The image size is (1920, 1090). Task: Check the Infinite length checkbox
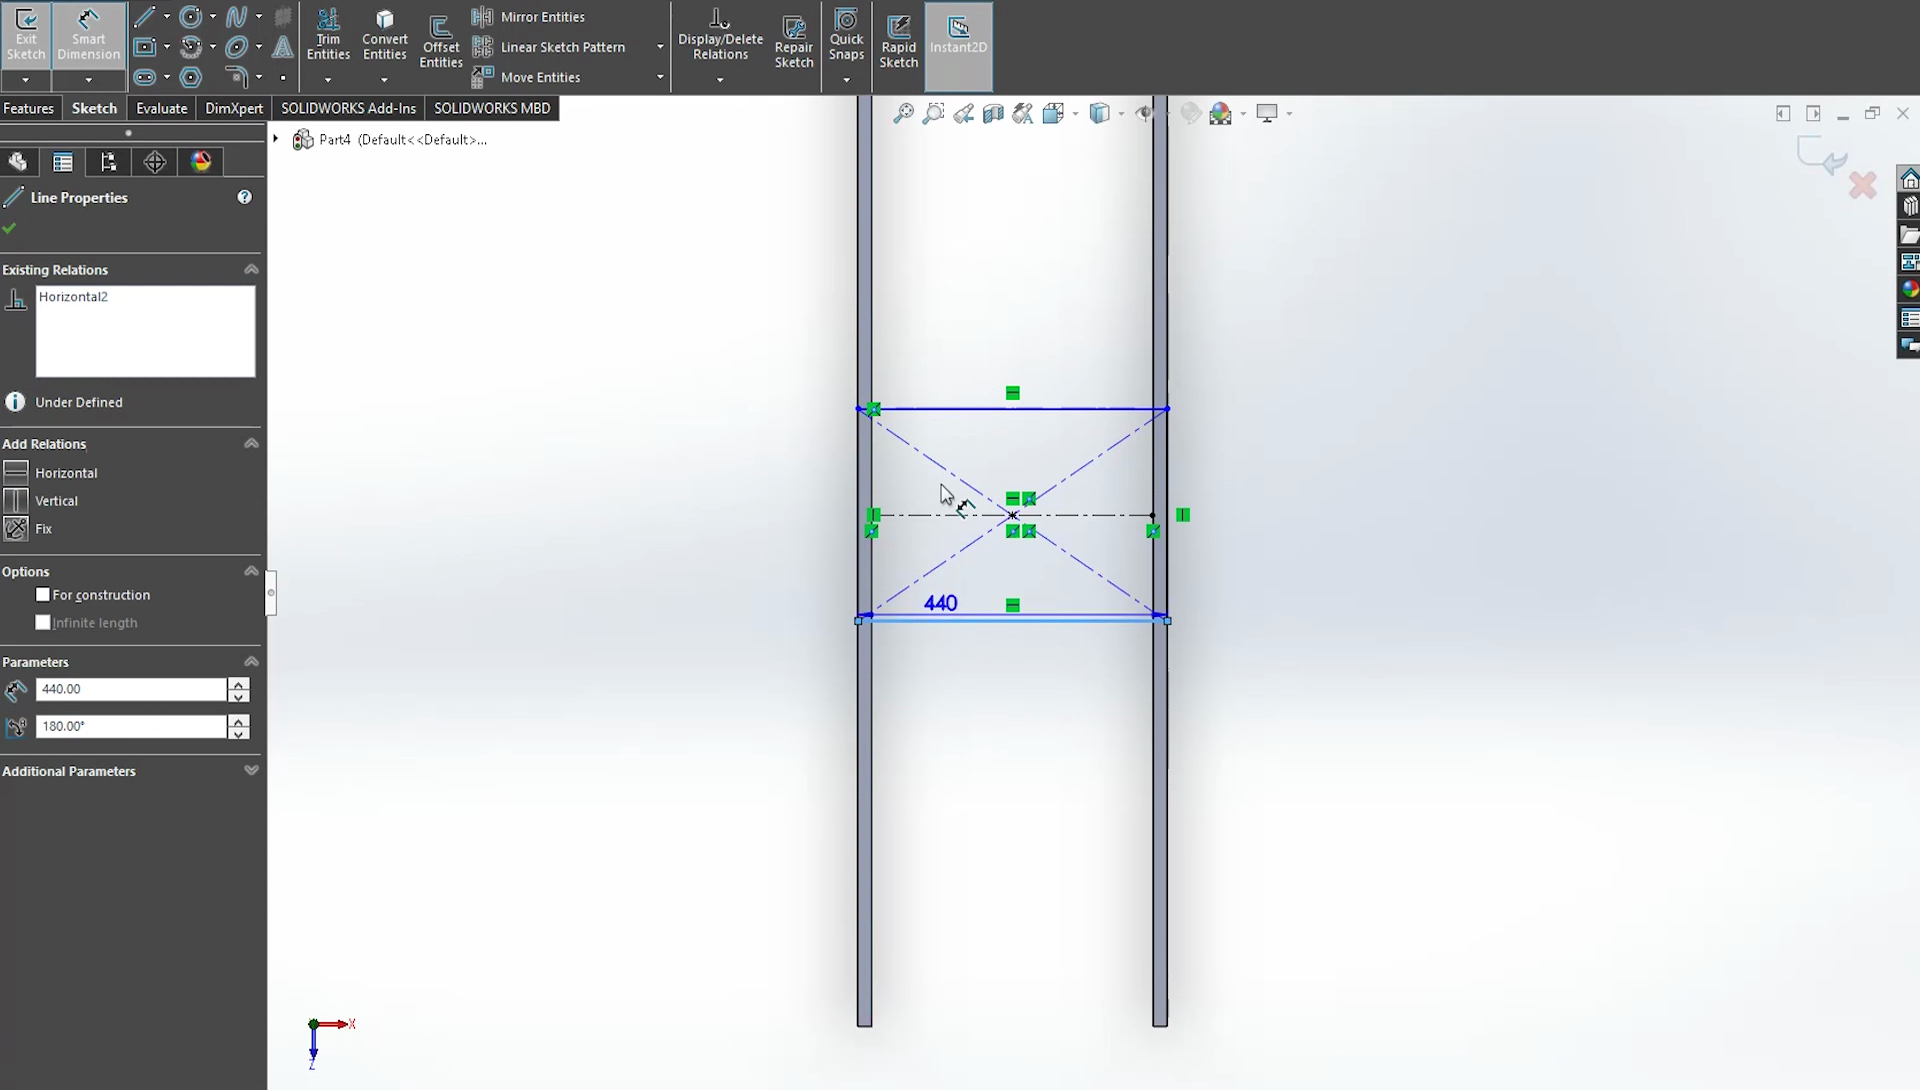tap(43, 623)
